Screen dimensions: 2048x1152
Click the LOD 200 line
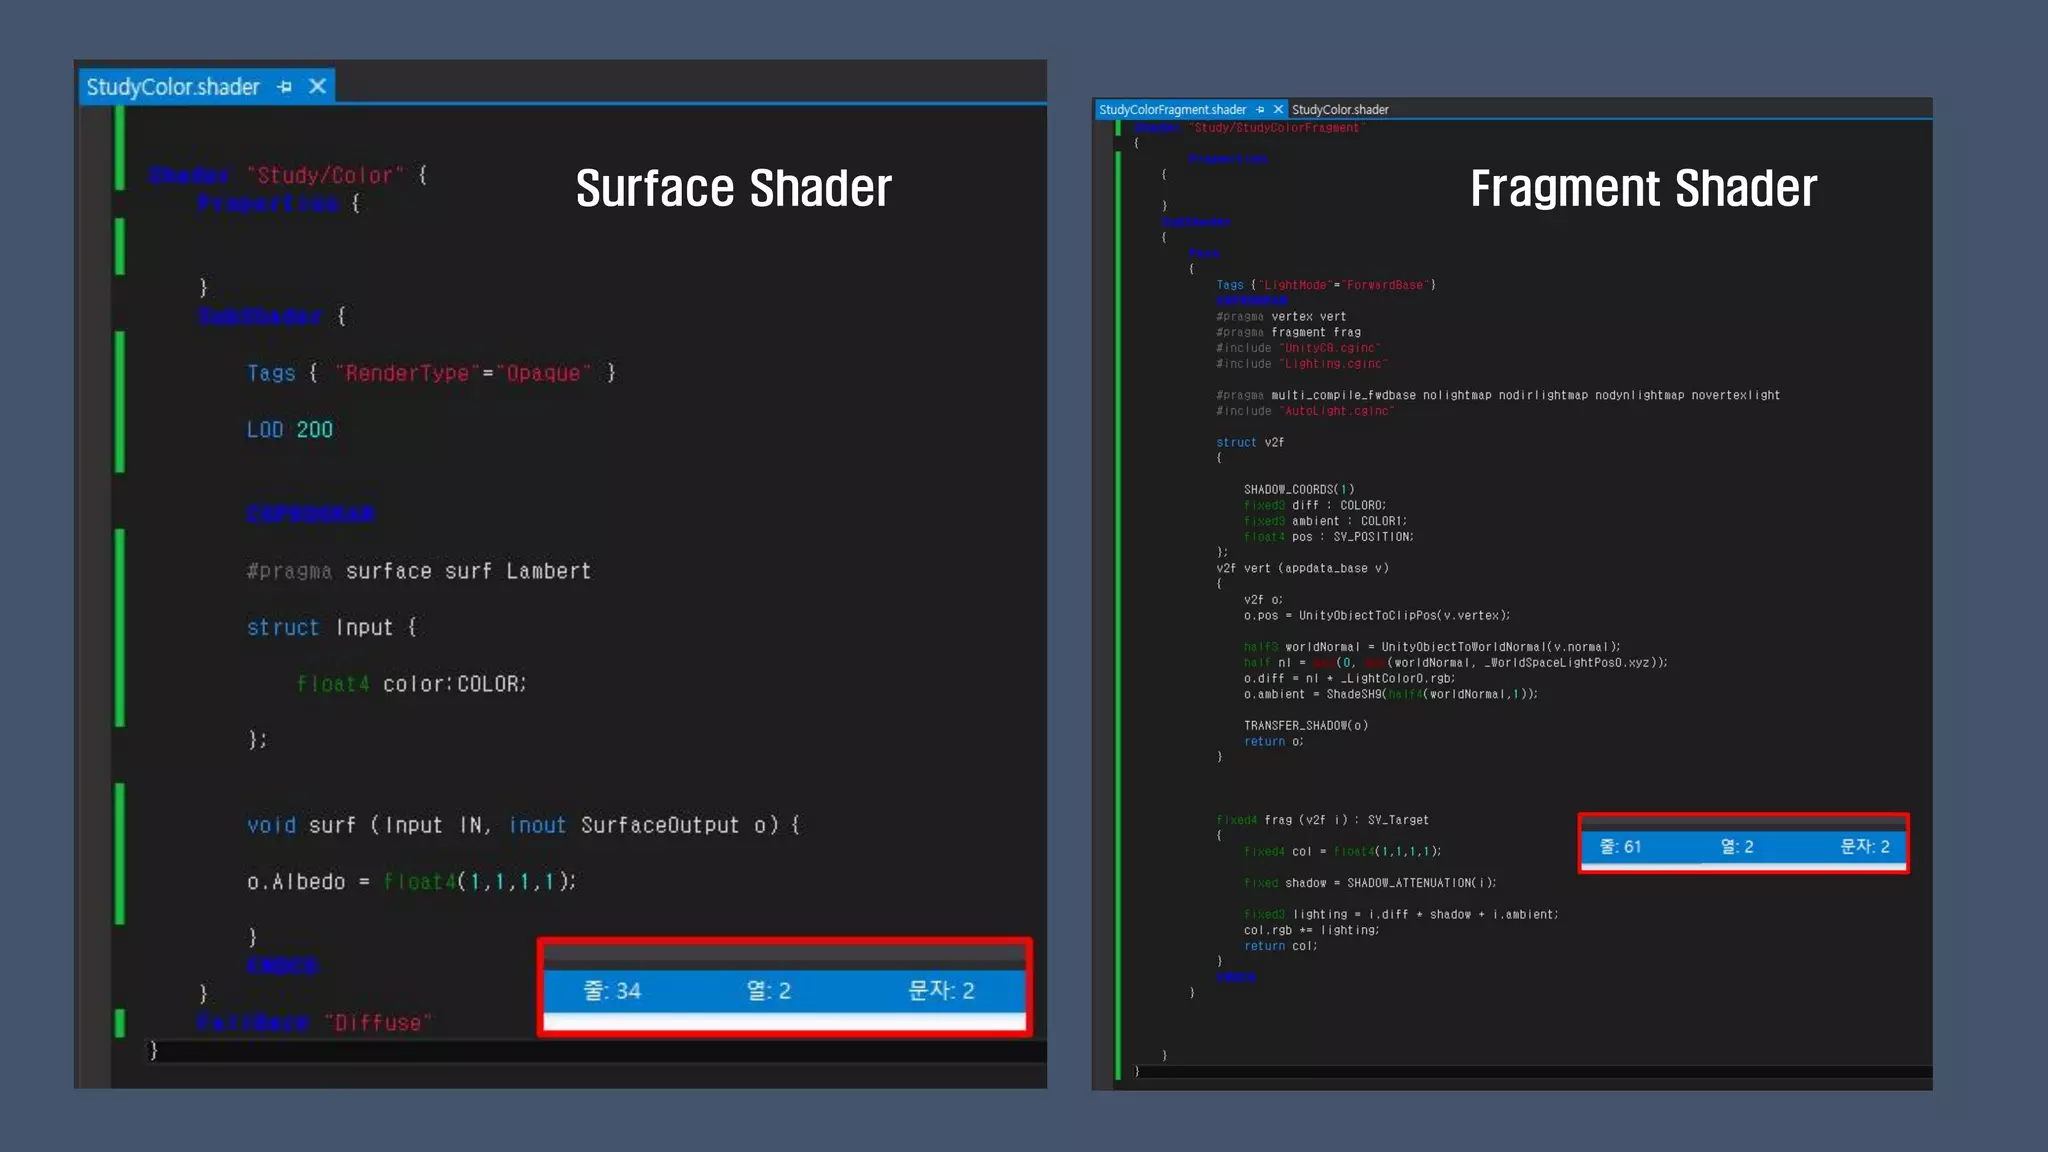290,430
